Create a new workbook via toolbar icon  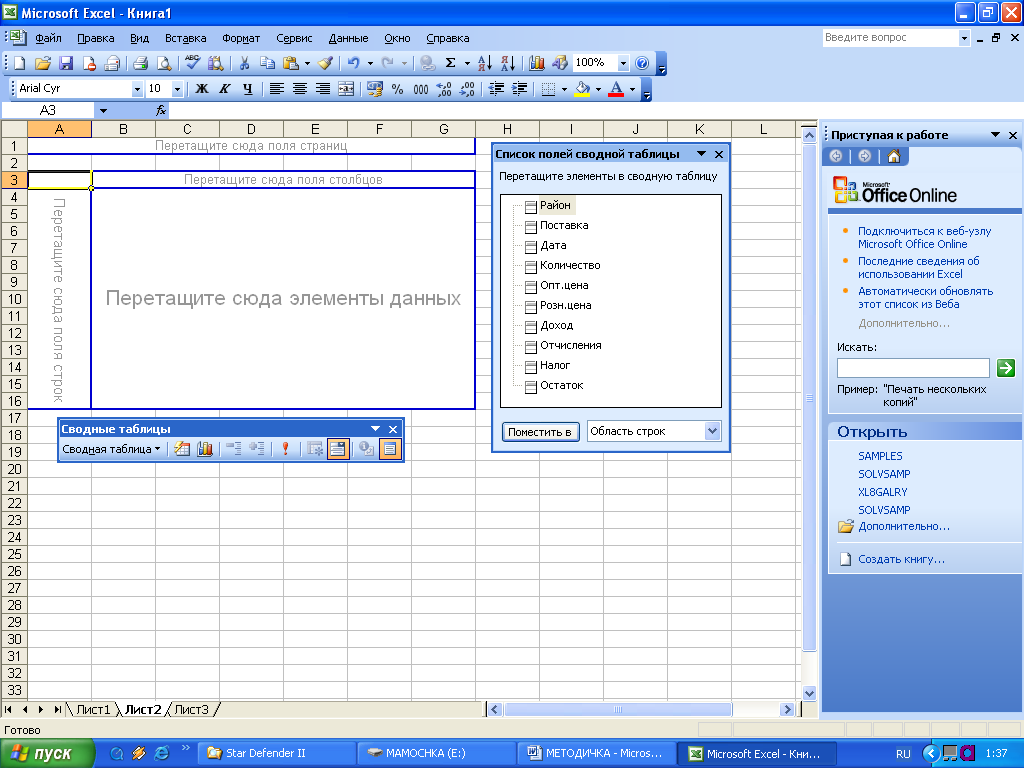[20, 63]
